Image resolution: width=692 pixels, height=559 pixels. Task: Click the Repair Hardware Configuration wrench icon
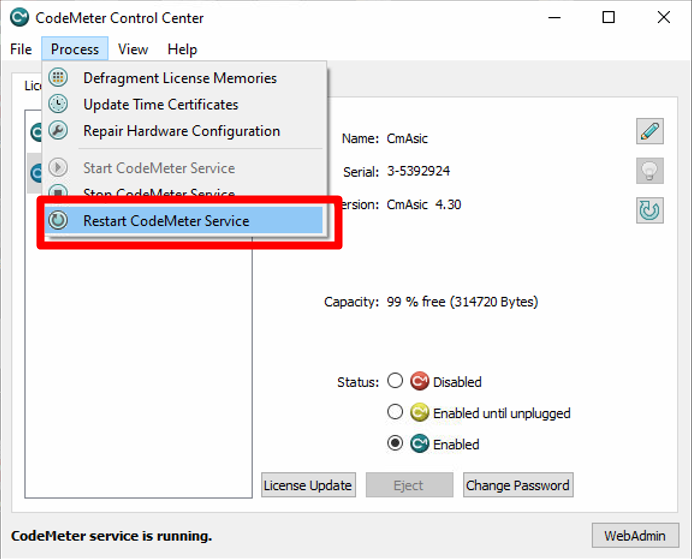coord(59,131)
